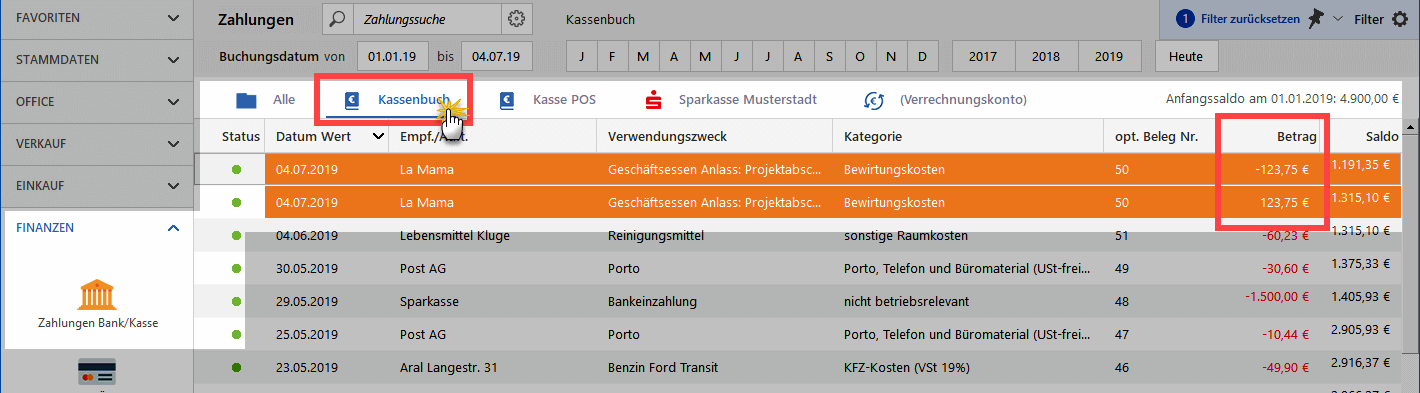Image resolution: width=1420 pixels, height=393 pixels.
Task: Open Zahlungen Bank/Kasse bank icon
Action: [98, 293]
